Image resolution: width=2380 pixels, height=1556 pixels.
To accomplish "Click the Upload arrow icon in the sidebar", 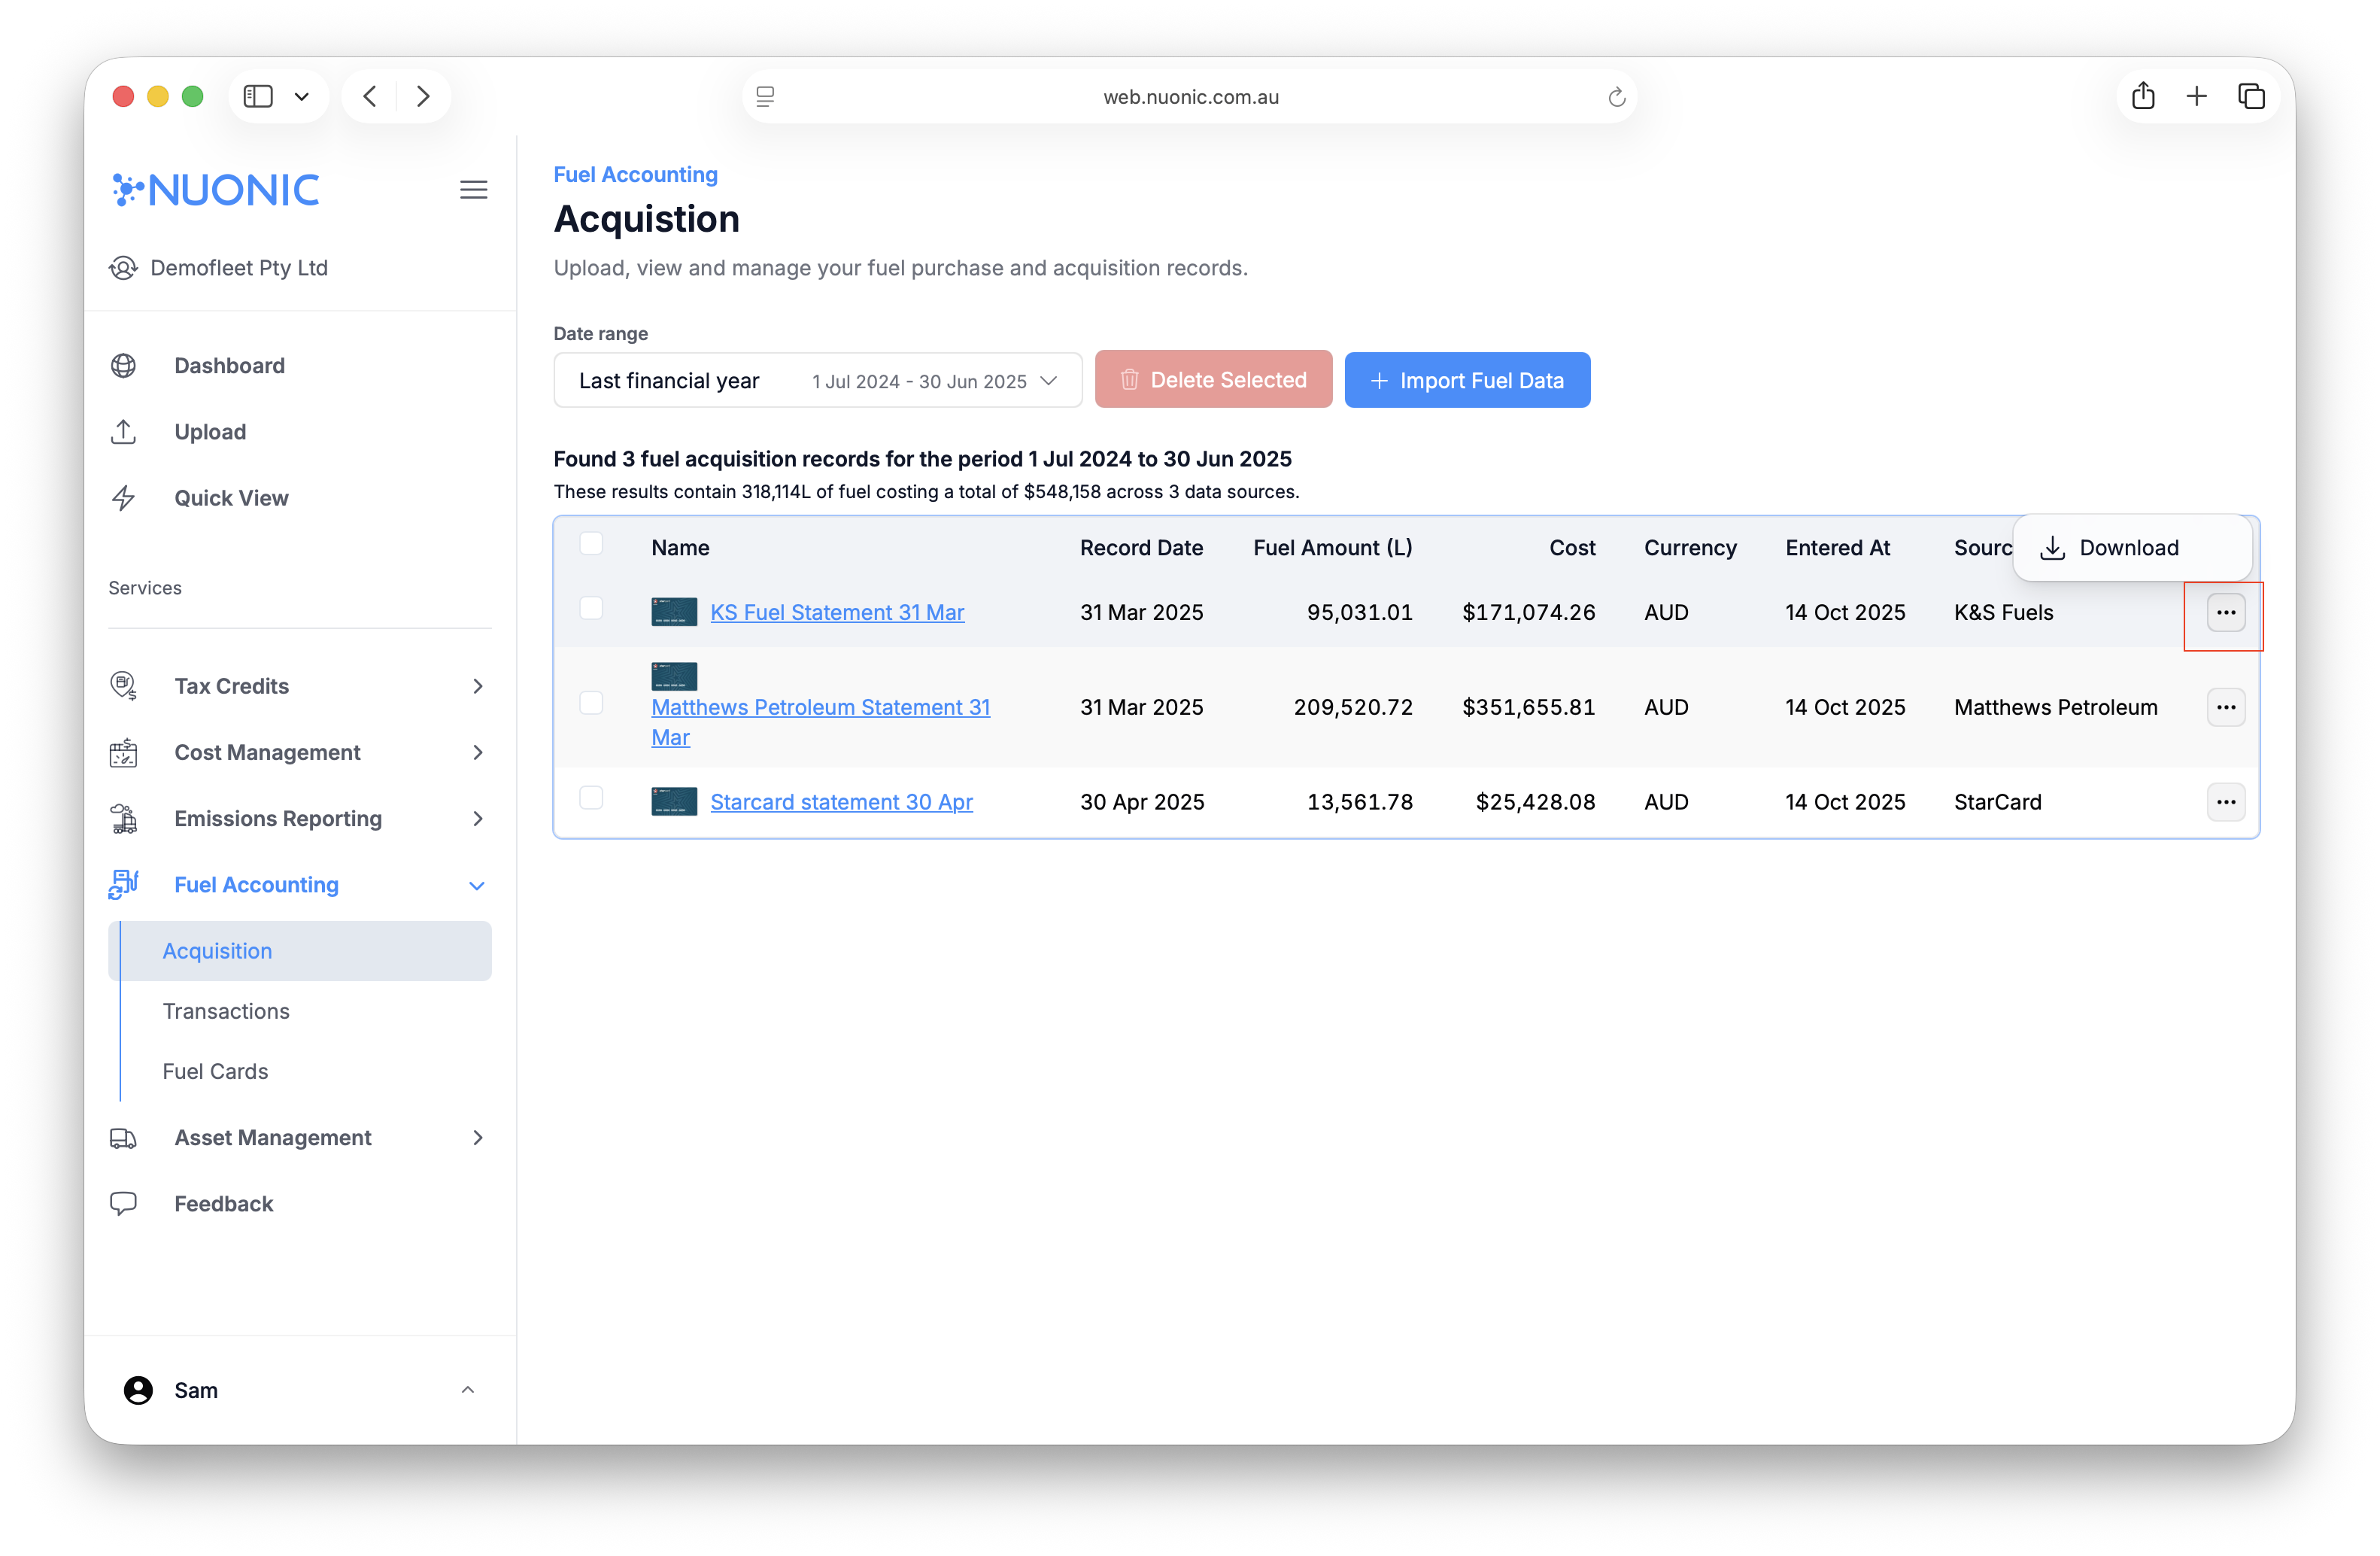I will coord(123,432).
